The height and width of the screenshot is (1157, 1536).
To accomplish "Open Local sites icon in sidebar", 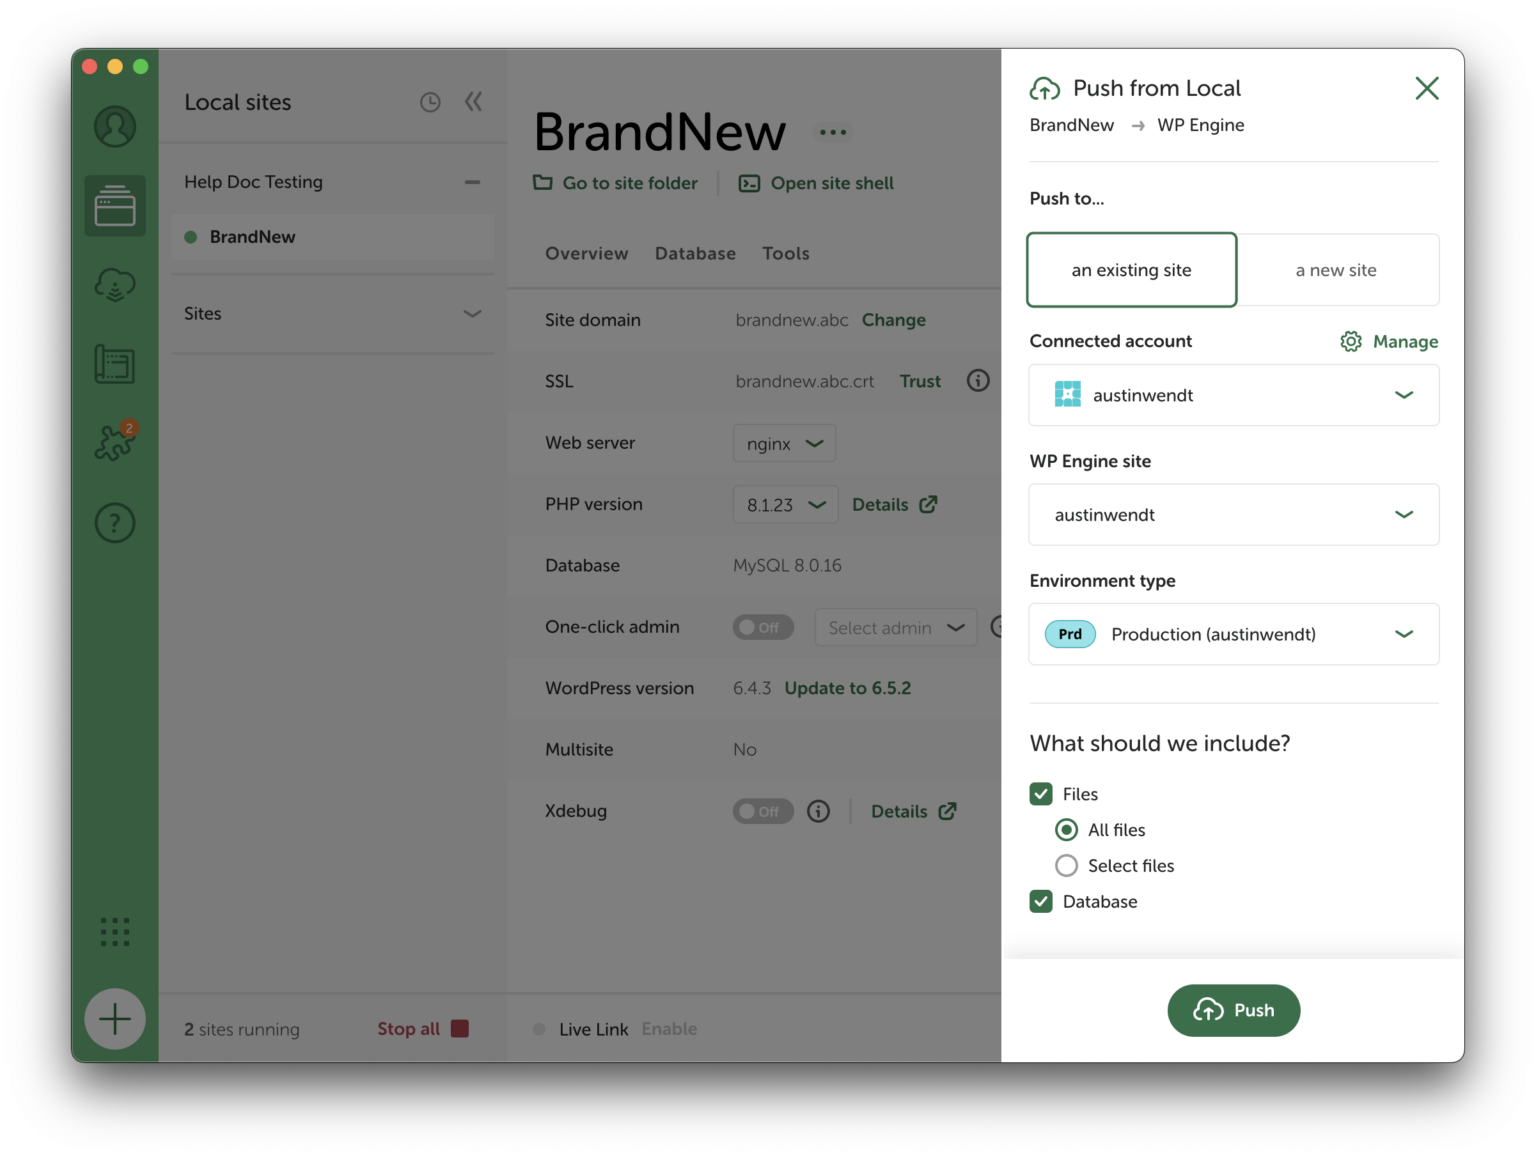I will [x=115, y=206].
